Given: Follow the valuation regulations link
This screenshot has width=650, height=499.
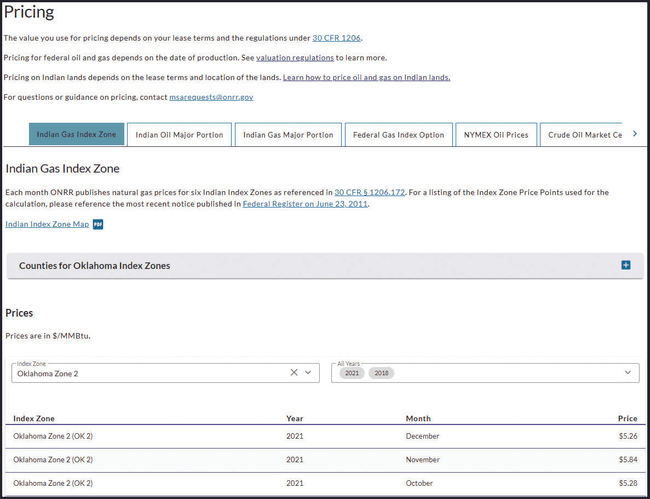Looking at the screenshot, I should [x=294, y=58].
